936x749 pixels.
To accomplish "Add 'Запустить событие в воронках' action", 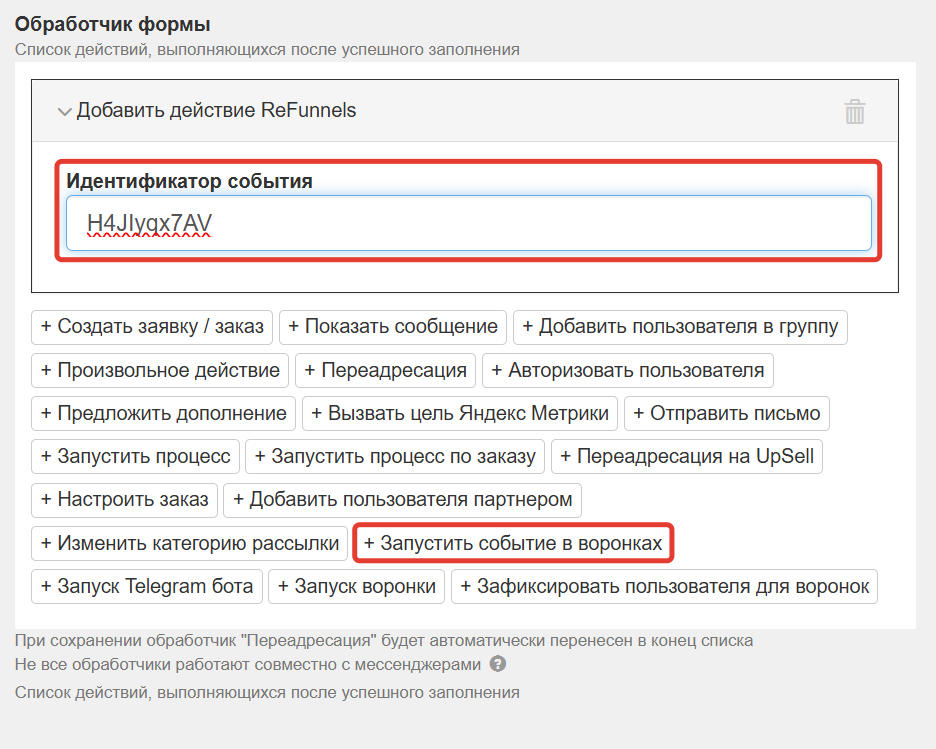I will pyautogui.click(x=513, y=543).
